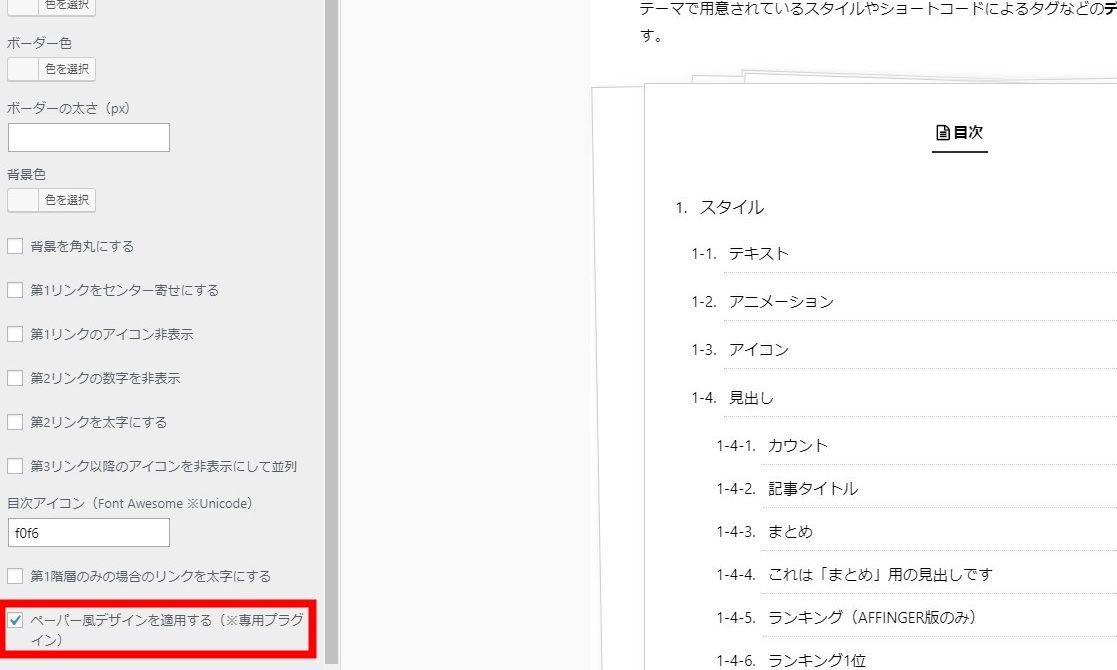1117x670 pixels.
Task: Check 第1リンクをセンター寄せにする option
Action: point(15,290)
